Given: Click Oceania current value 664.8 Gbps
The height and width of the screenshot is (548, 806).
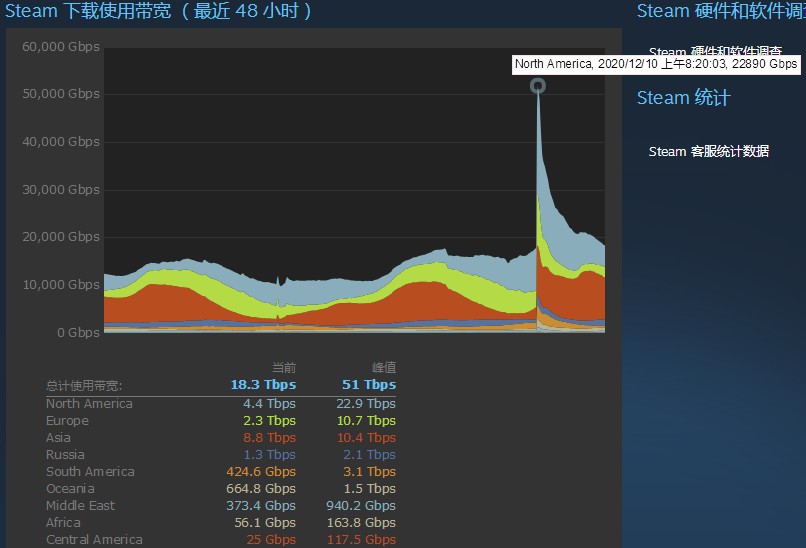Looking at the screenshot, I should click(x=261, y=488).
